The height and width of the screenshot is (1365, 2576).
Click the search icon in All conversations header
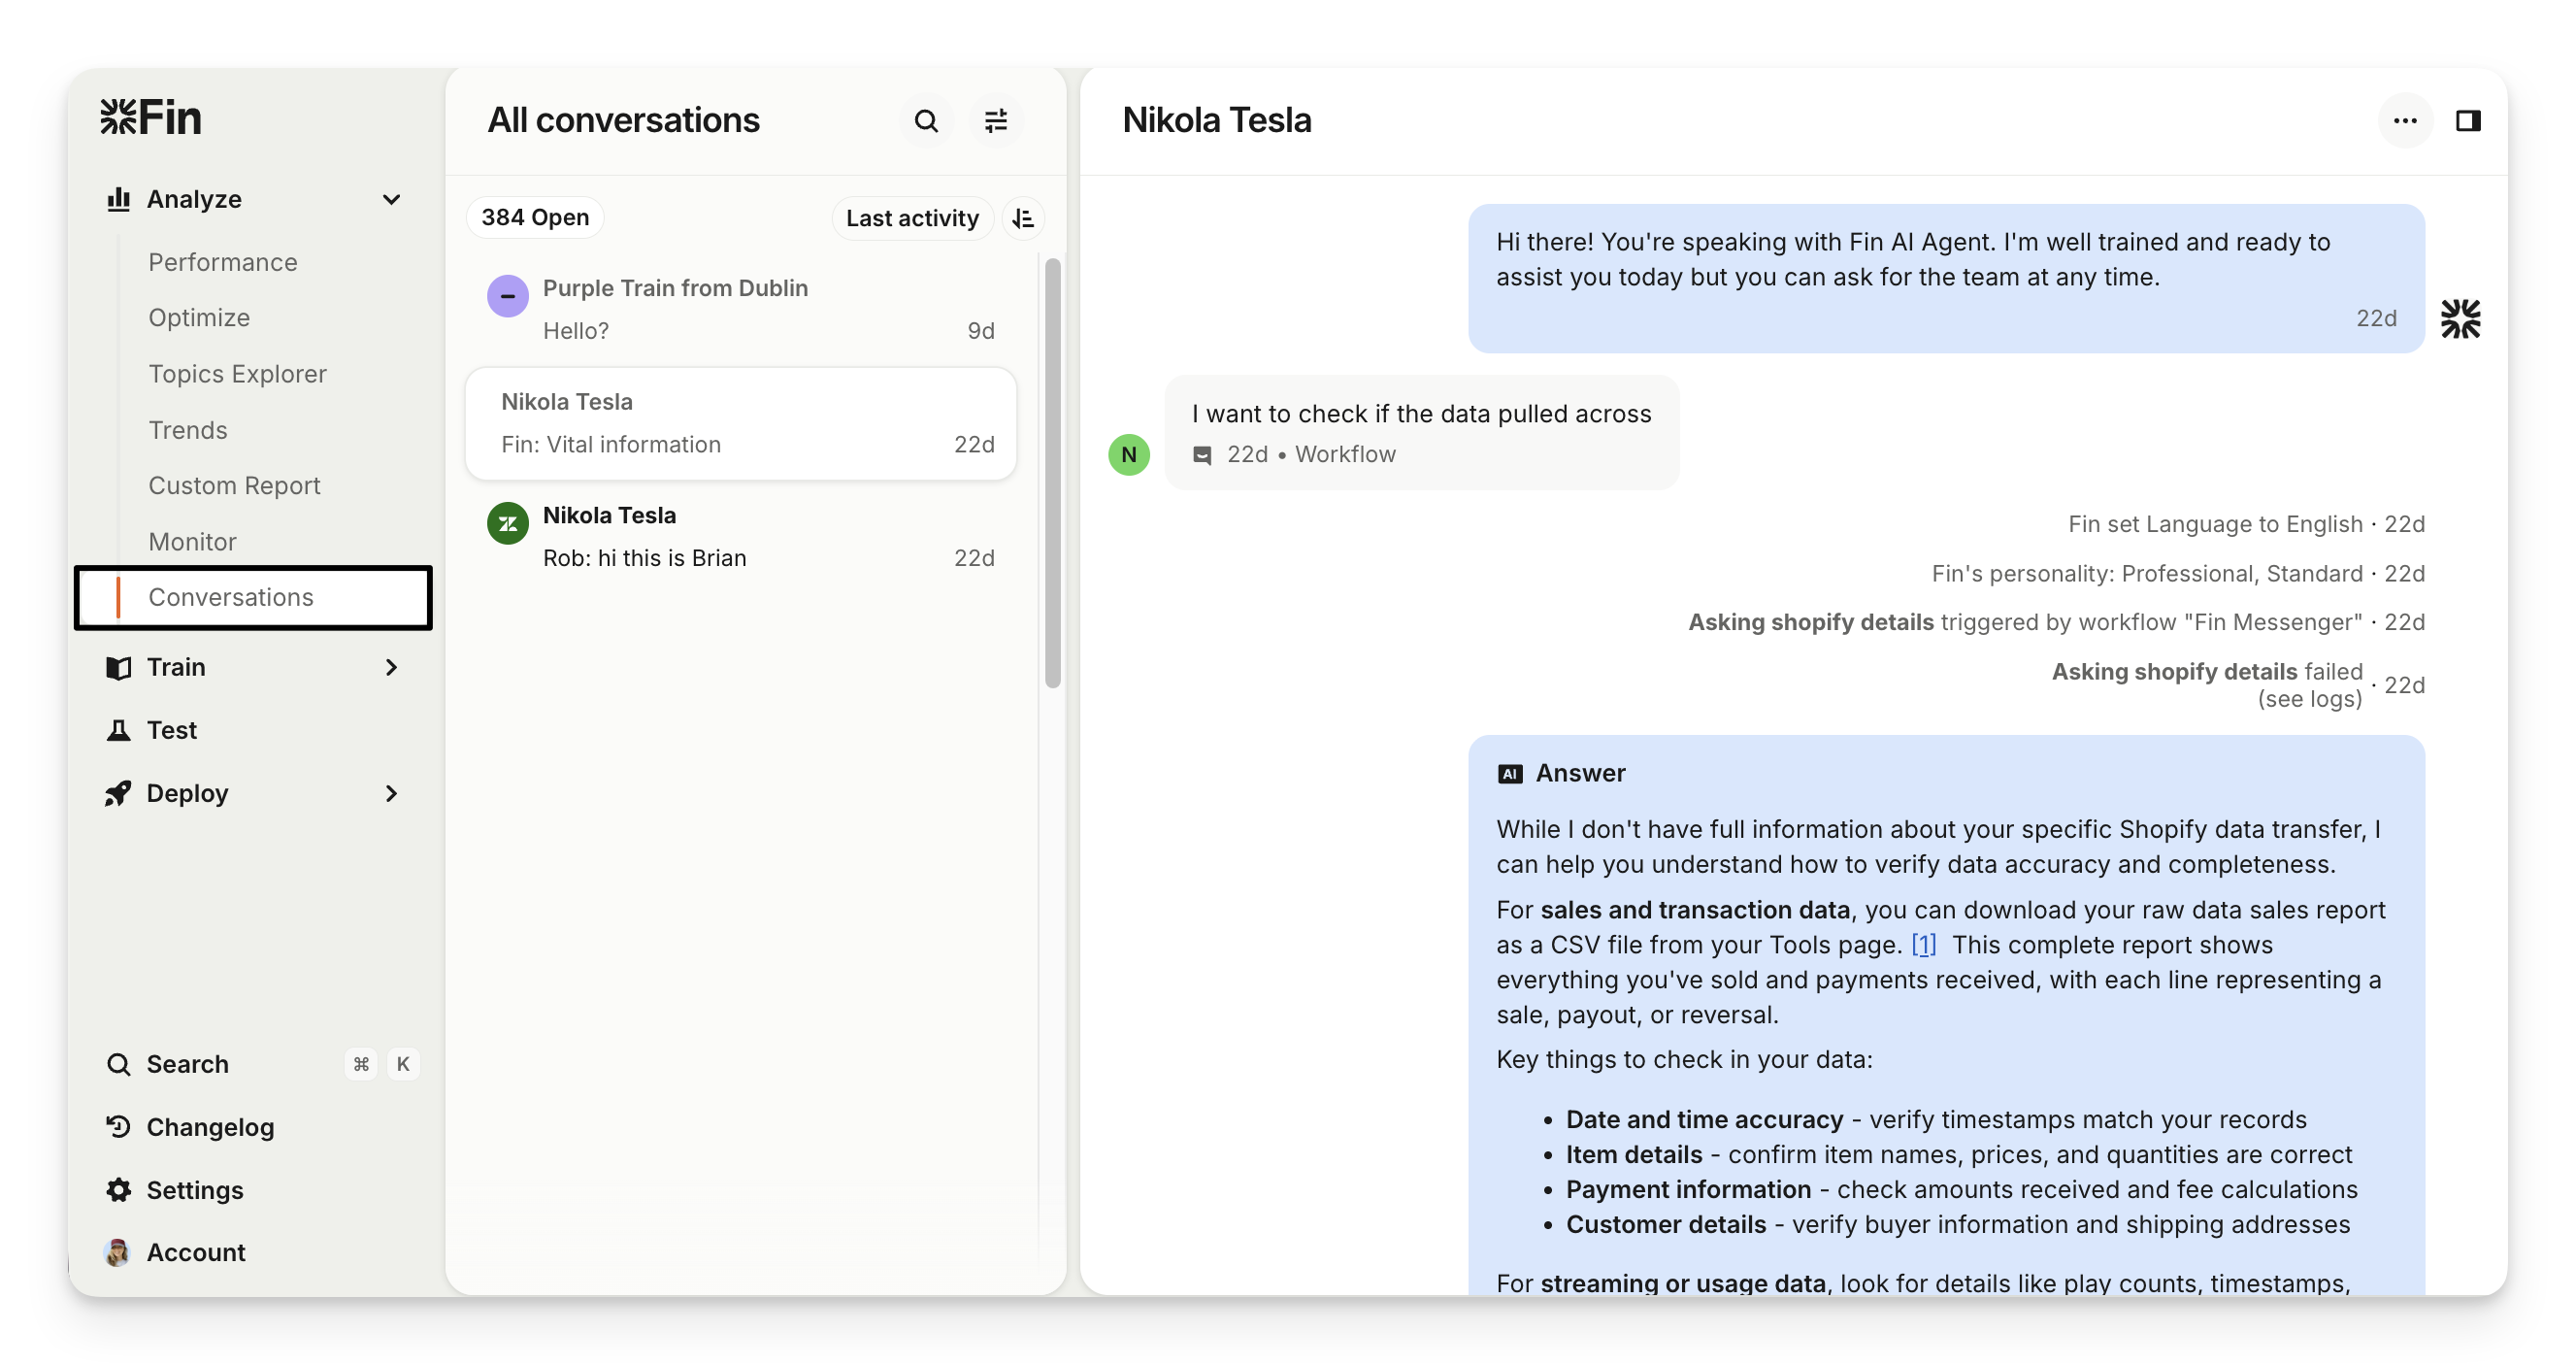click(x=926, y=121)
